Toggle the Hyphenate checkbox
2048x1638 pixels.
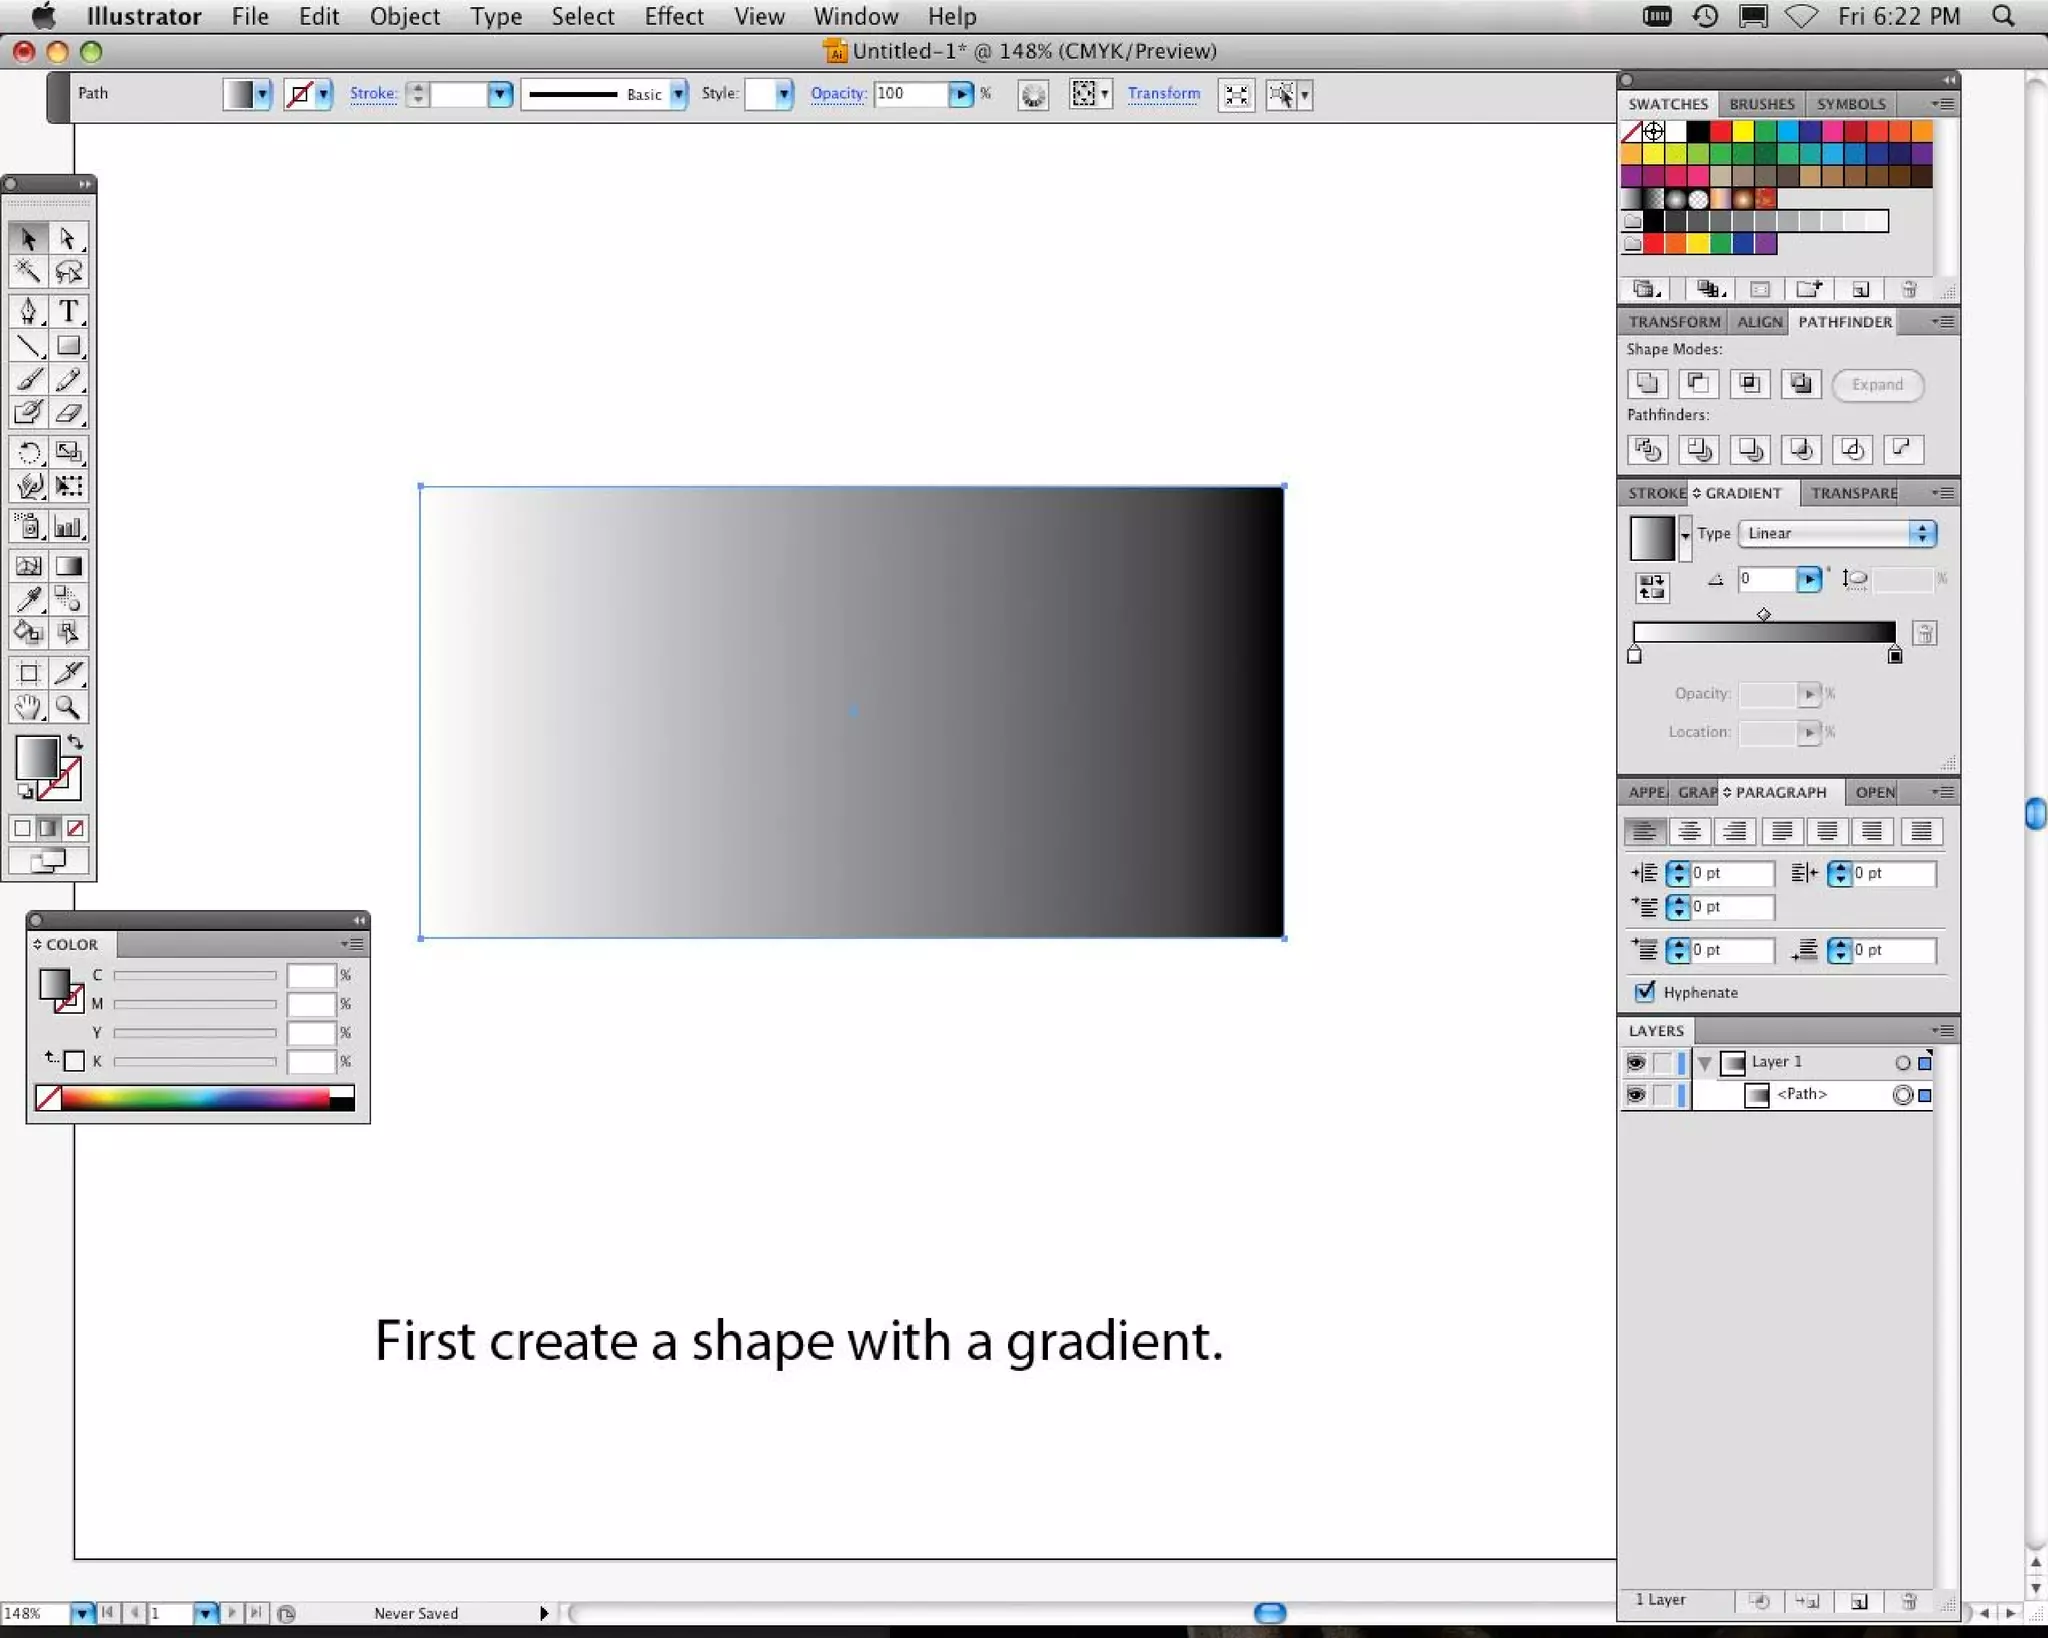[1645, 992]
